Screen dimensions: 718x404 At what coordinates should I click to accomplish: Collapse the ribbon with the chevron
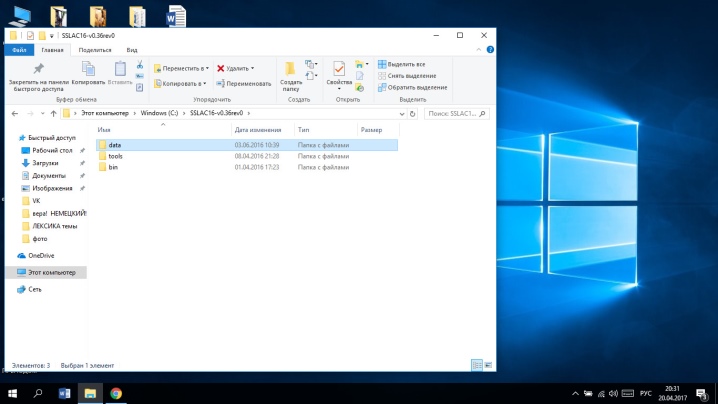point(479,49)
